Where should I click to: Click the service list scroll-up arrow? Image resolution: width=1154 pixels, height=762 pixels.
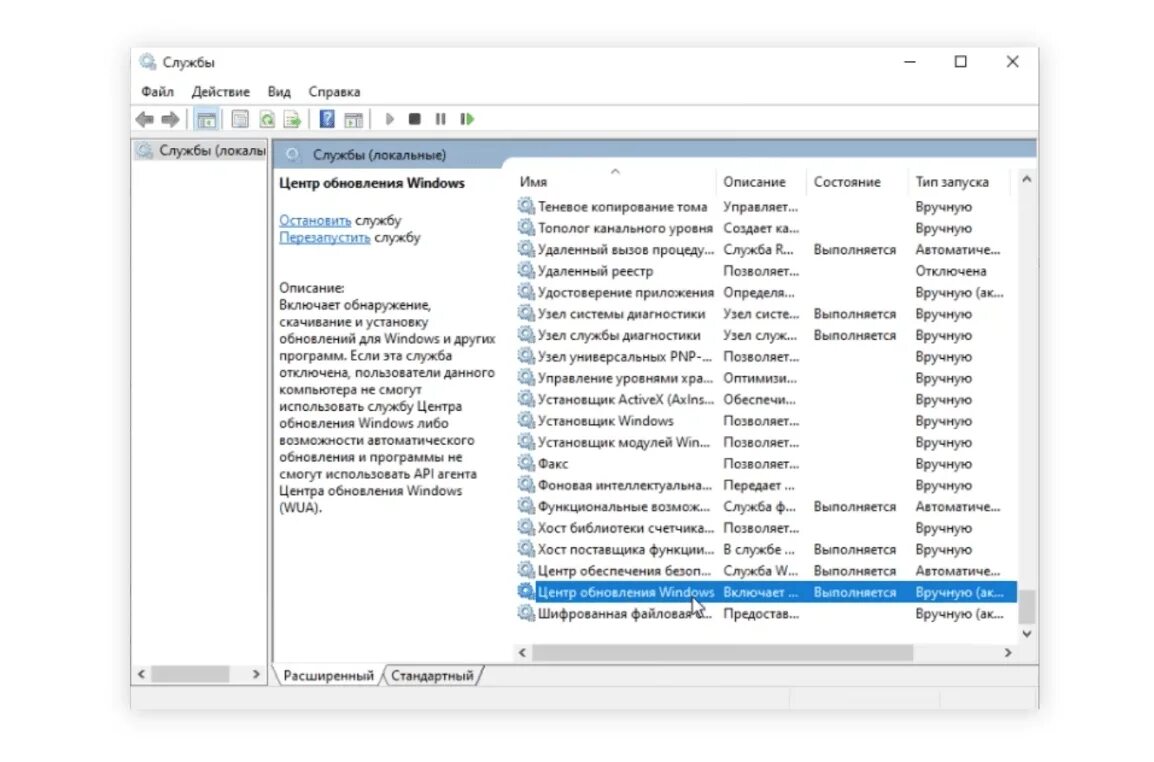pos(1027,180)
